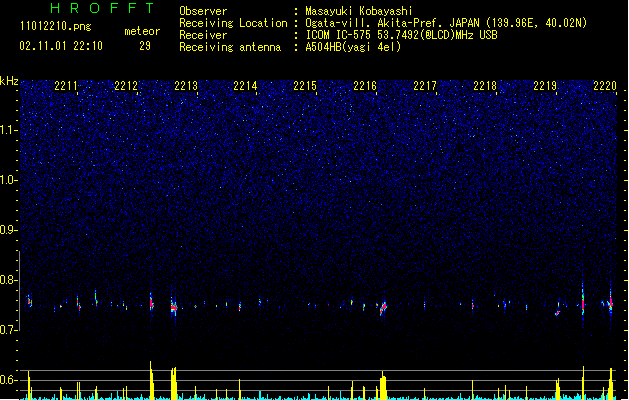
Task: Click the 1.0 frequency axis label
Action: (x=8, y=180)
